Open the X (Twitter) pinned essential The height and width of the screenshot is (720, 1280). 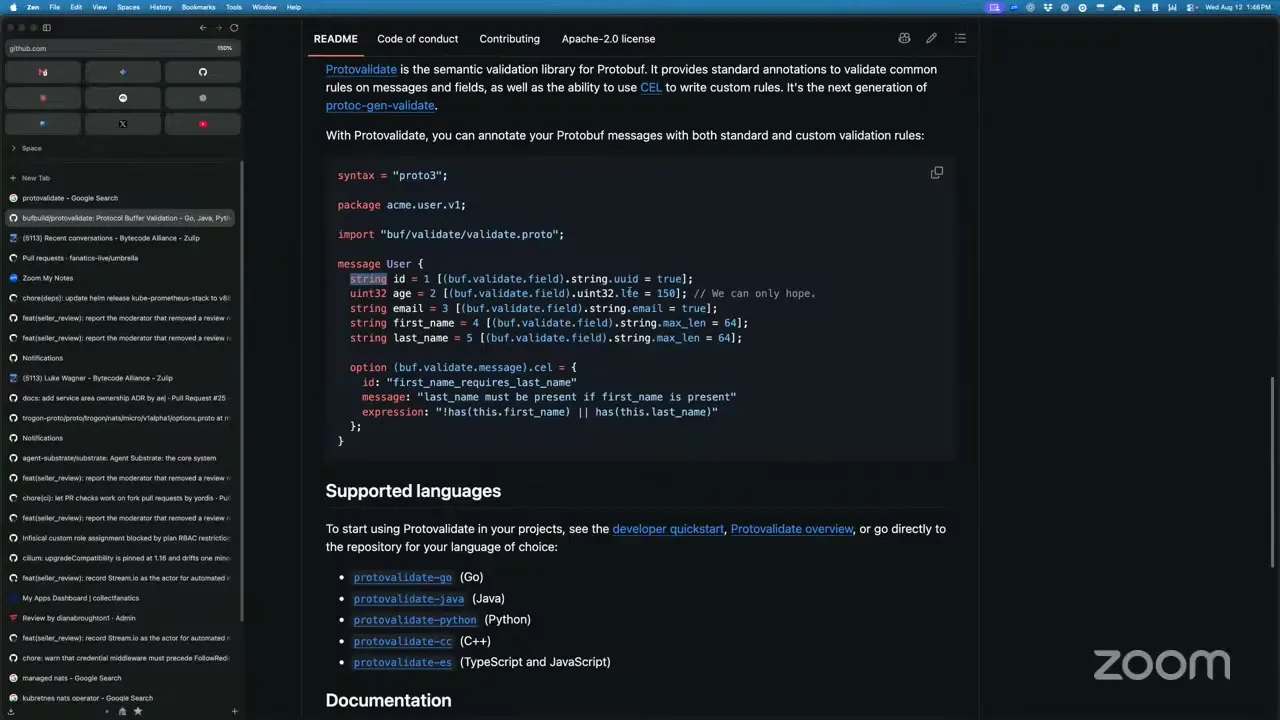click(x=123, y=124)
